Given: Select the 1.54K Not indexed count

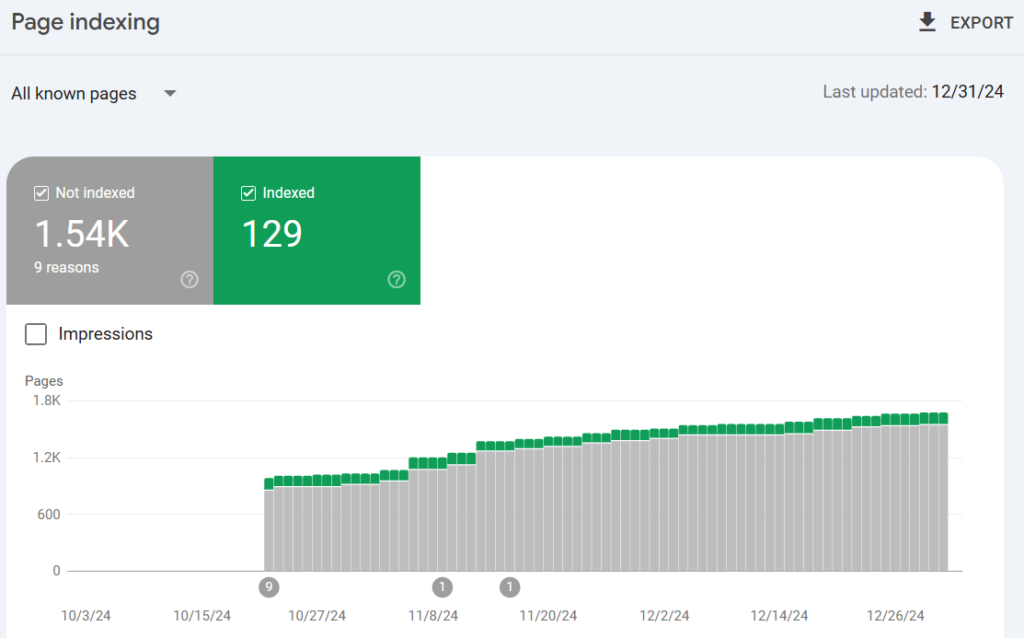Looking at the screenshot, I should pos(82,233).
